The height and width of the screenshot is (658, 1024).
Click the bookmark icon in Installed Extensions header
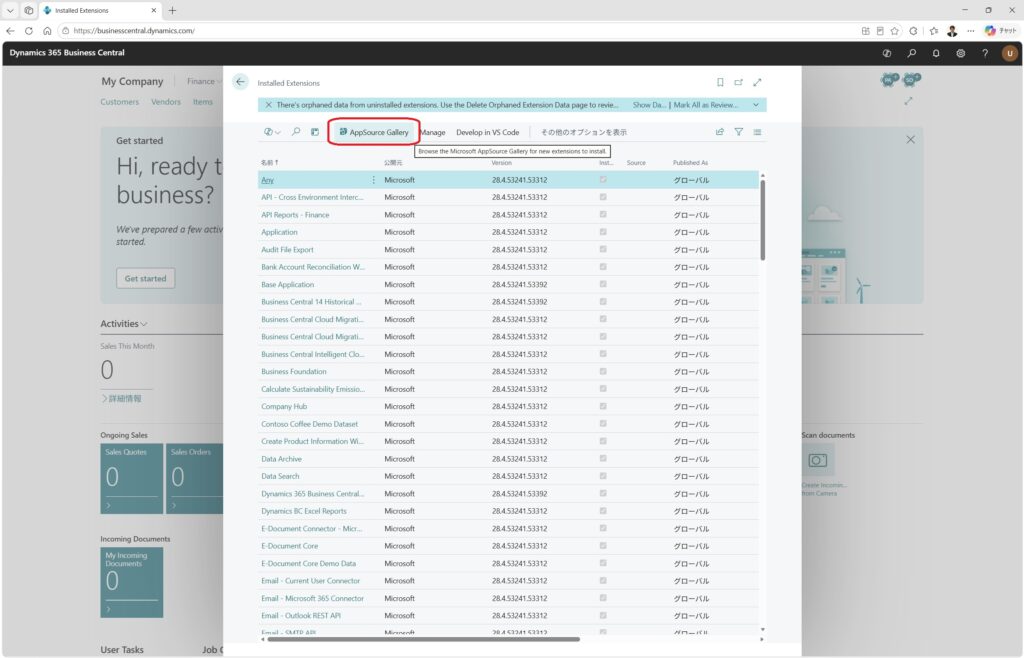[x=720, y=82]
